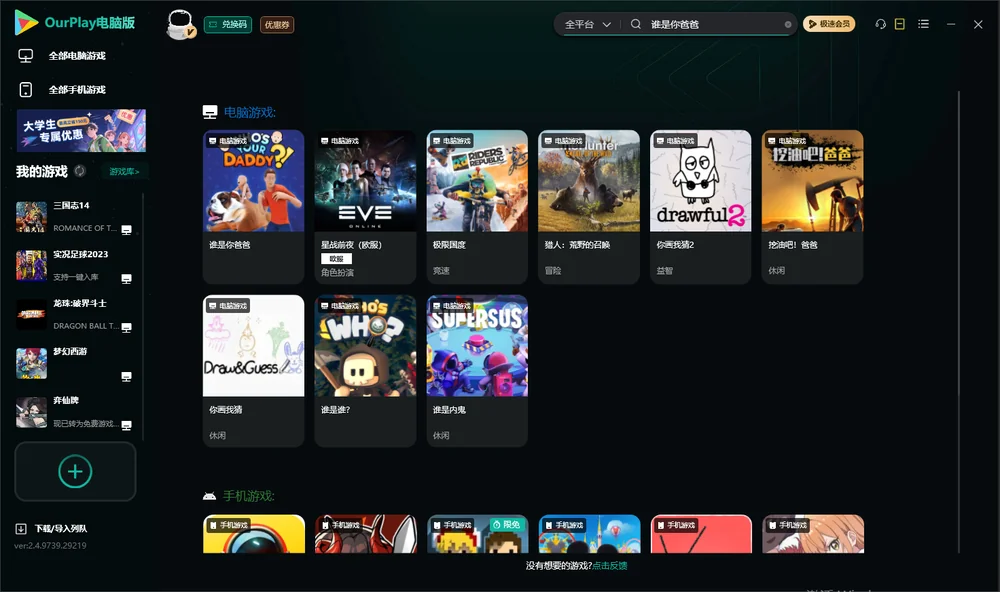The image size is (1000, 592).
Task: Click PC icon beside 龙珠:破界斗士
Action: point(126,327)
